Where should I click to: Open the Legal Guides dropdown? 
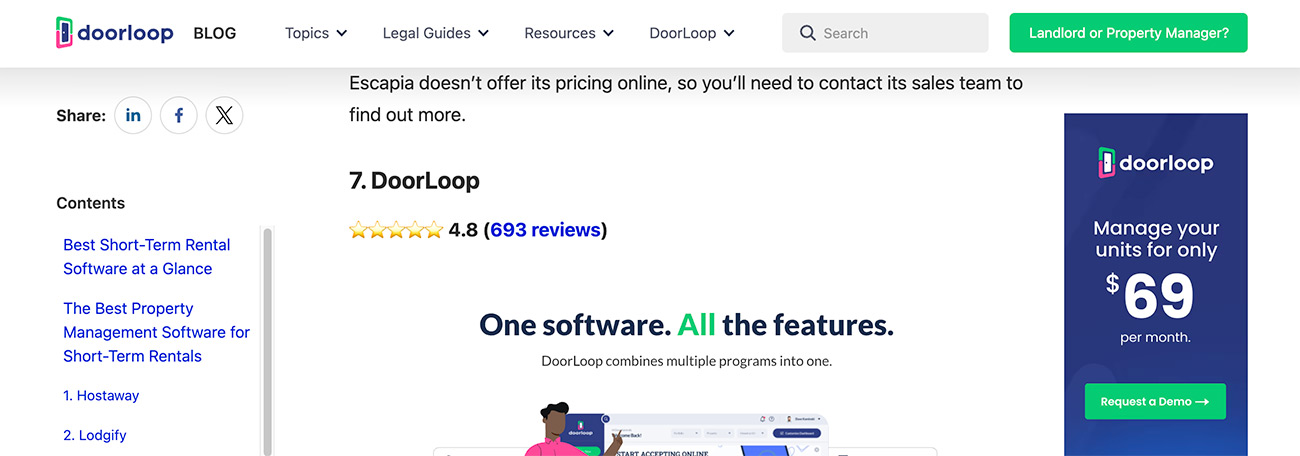click(x=435, y=33)
